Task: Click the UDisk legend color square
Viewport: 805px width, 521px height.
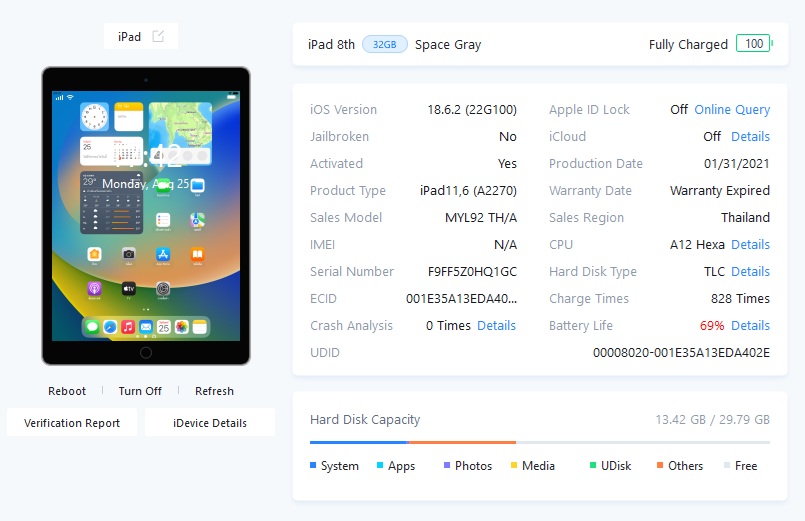Action: (593, 465)
